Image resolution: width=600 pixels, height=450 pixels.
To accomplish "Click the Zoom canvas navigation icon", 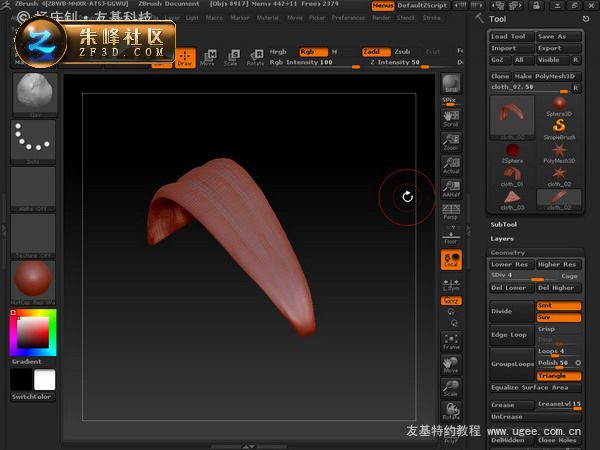I will click(x=451, y=142).
